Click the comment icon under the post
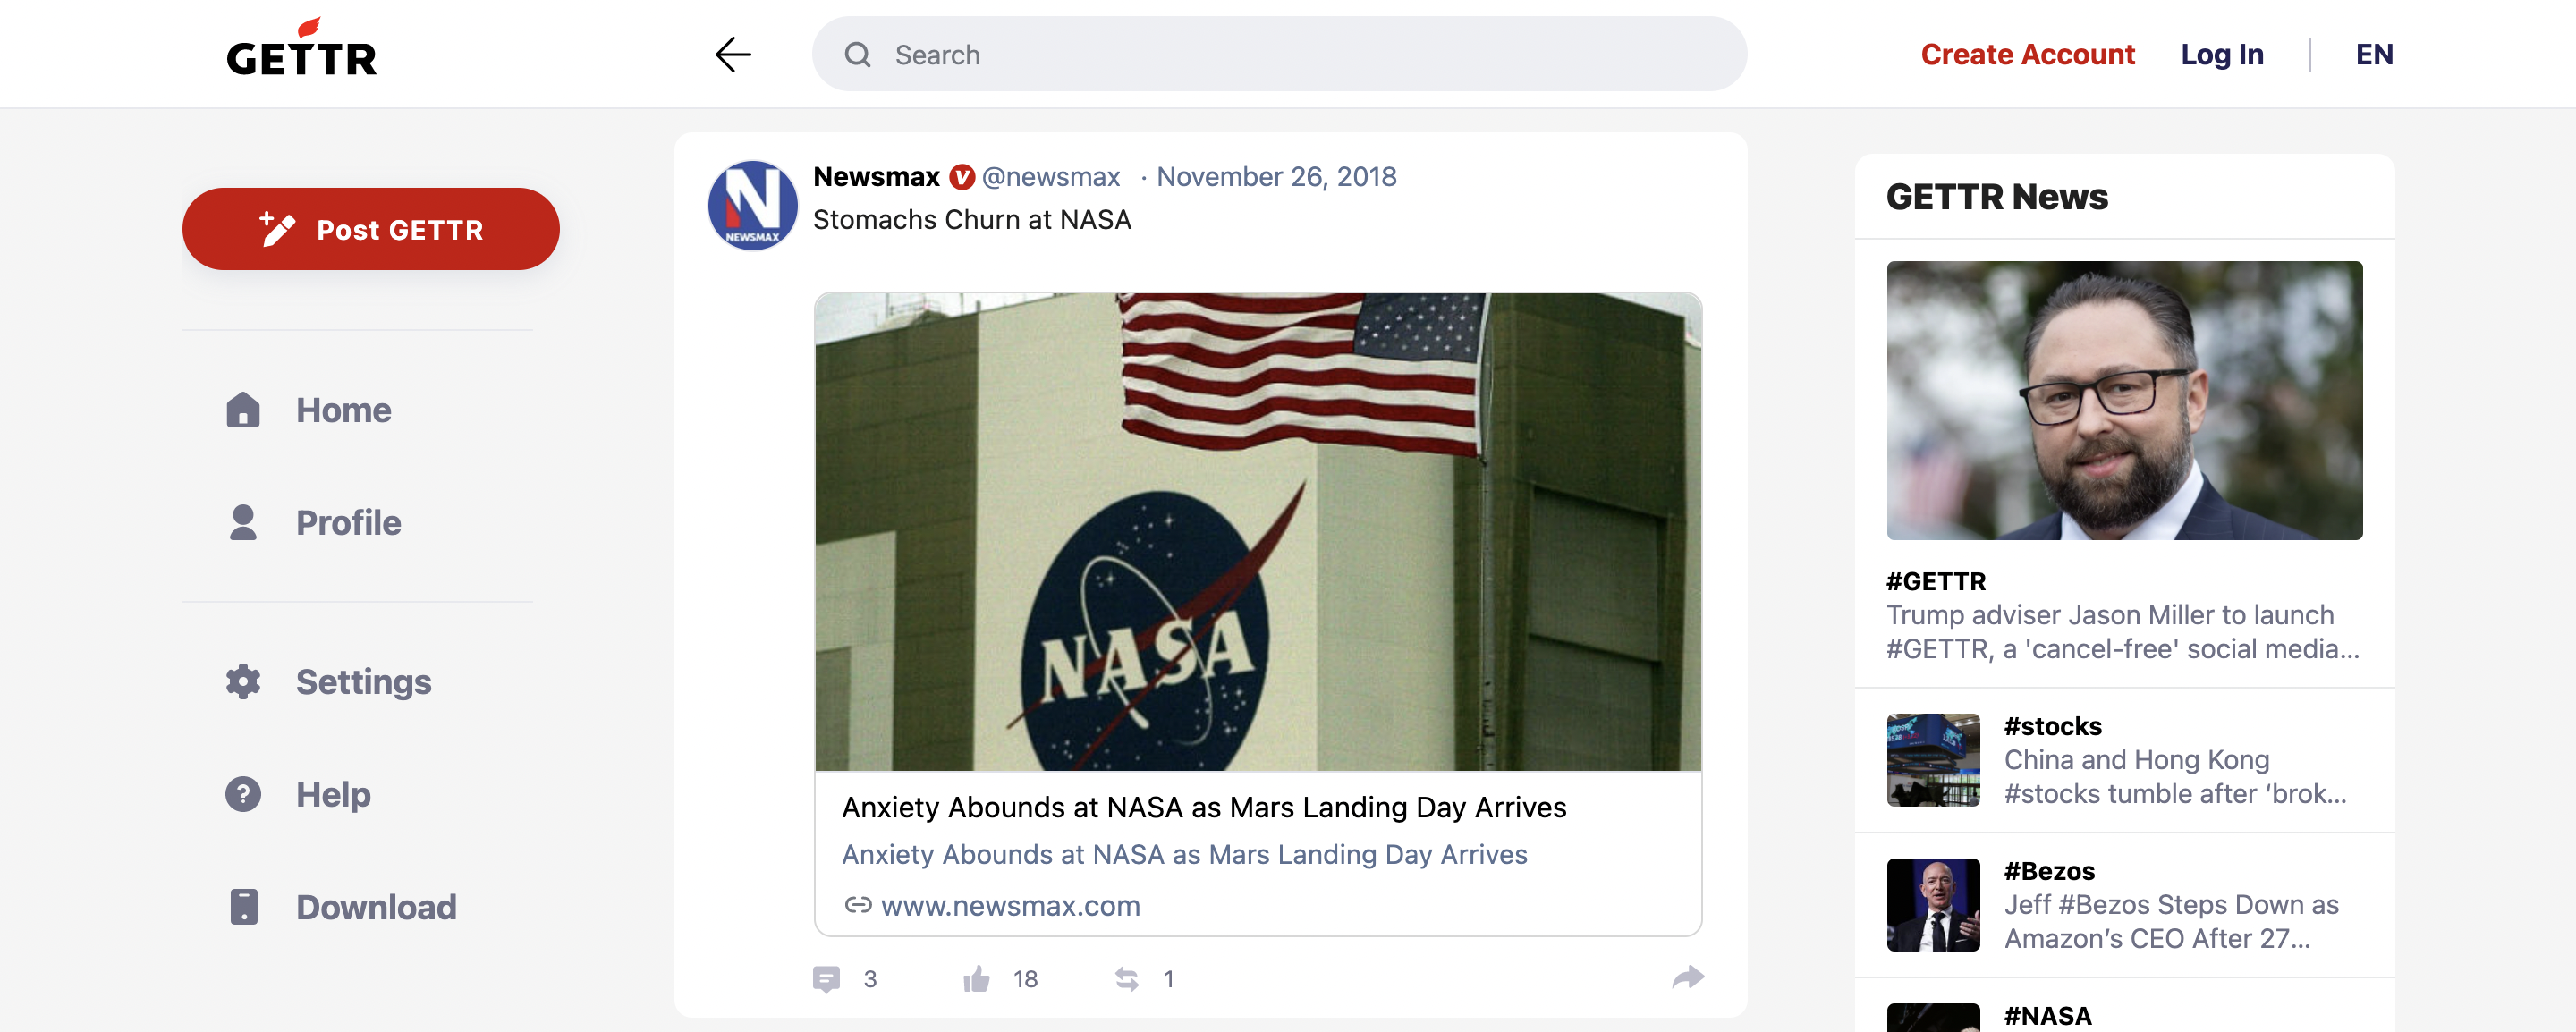The width and height of the screenshot is (2576, 1032). pos(826,979)
